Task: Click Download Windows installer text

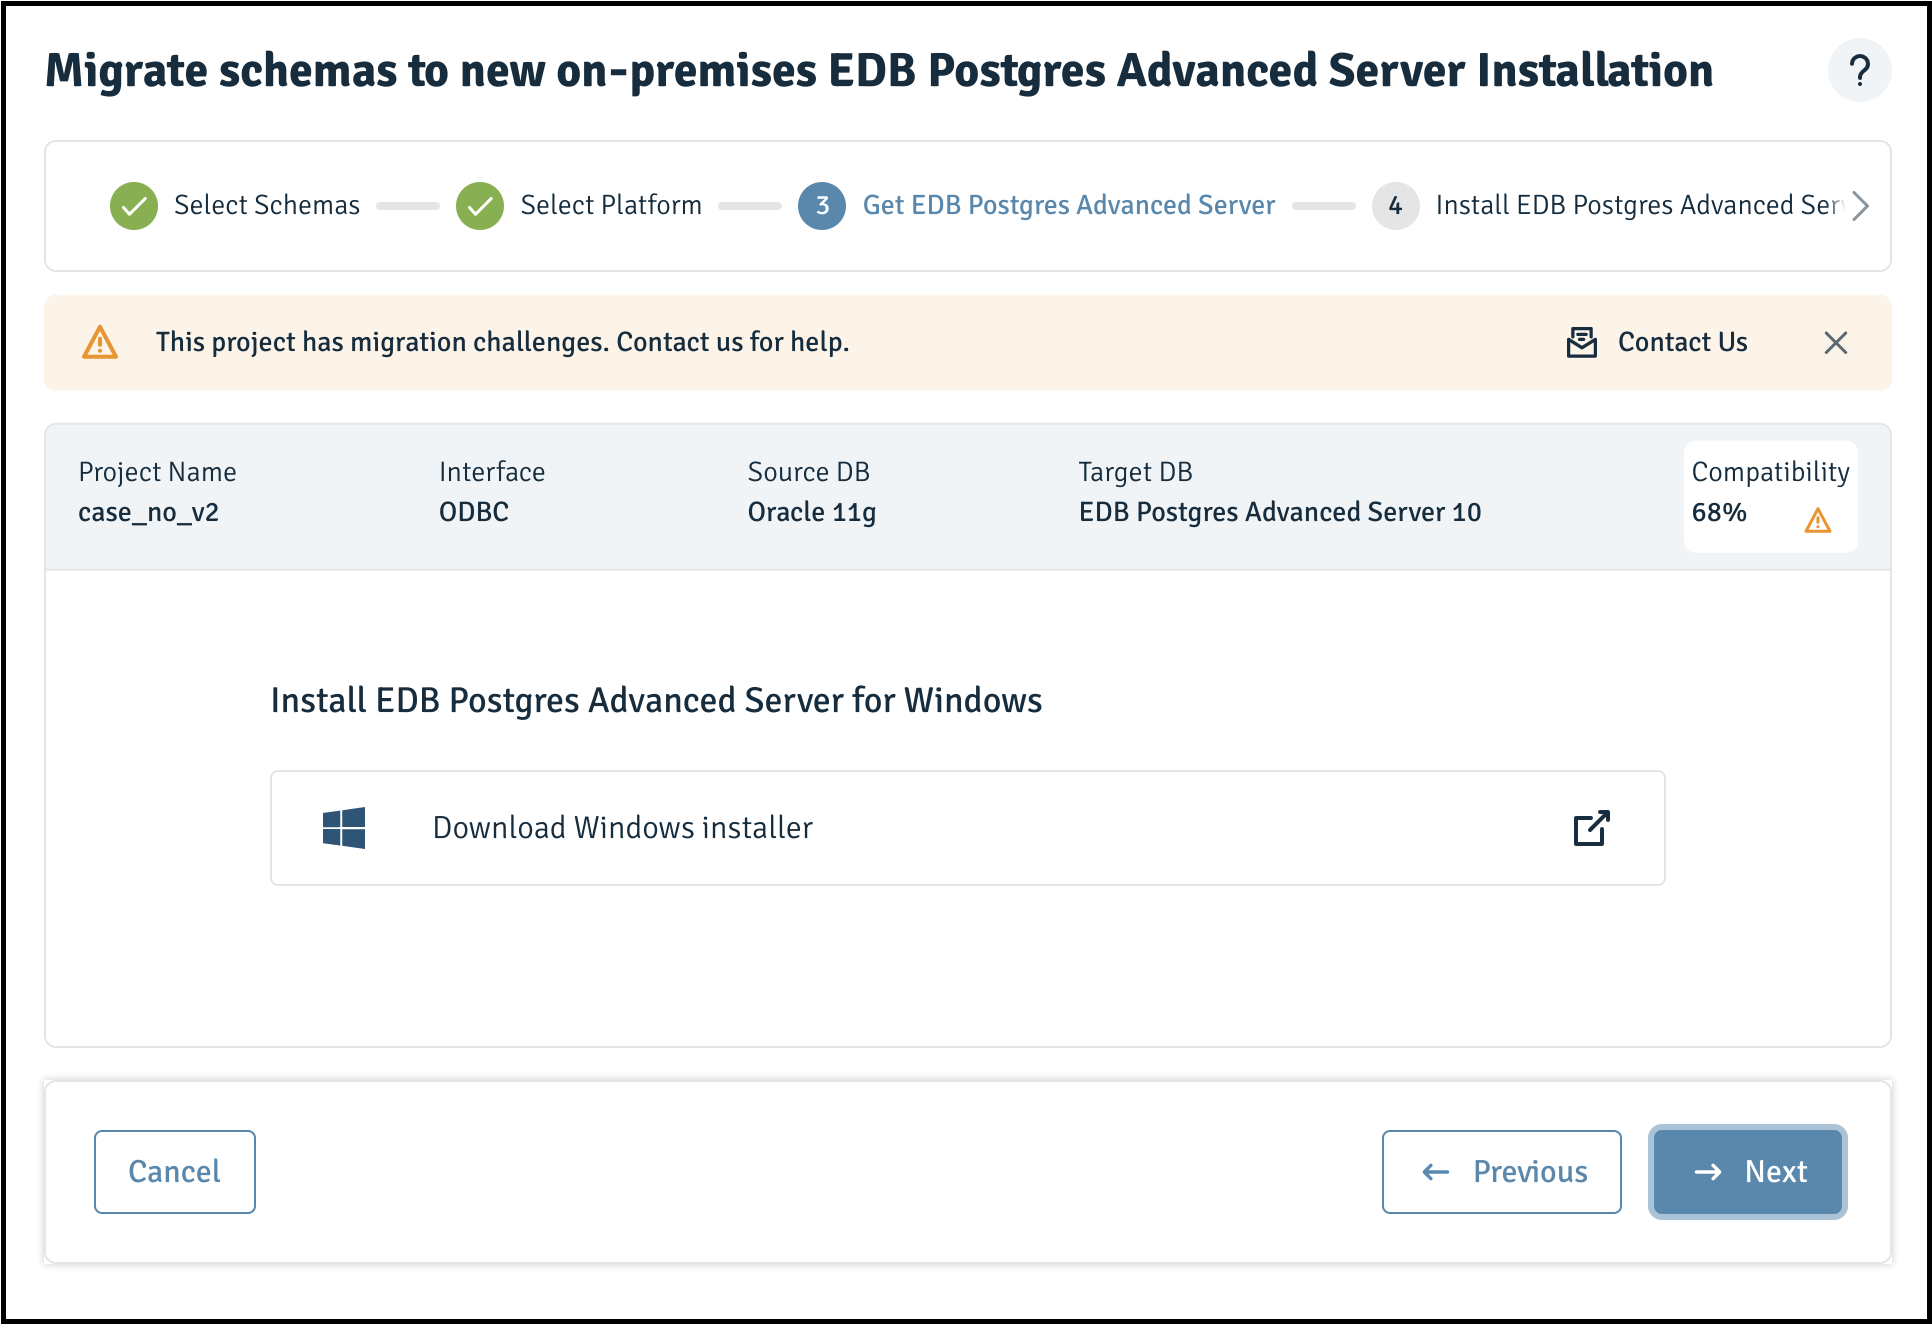Action: pos(623,828)
